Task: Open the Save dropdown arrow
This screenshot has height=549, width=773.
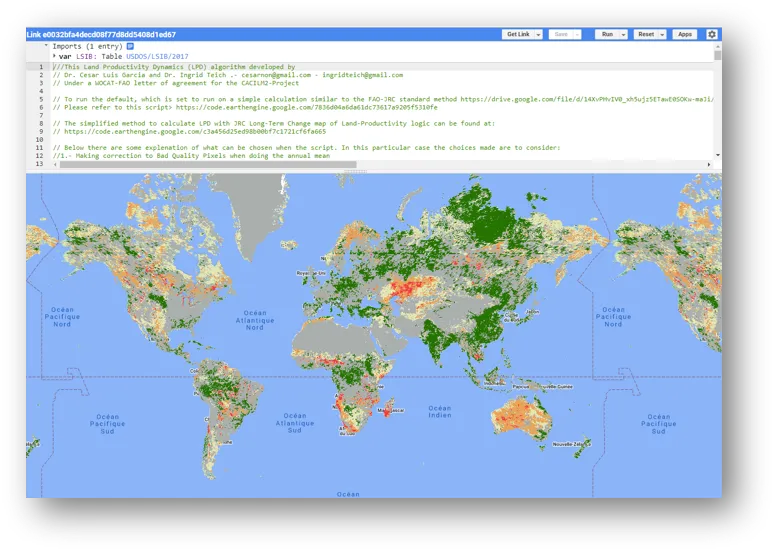Action: click(x=578, y=34)
